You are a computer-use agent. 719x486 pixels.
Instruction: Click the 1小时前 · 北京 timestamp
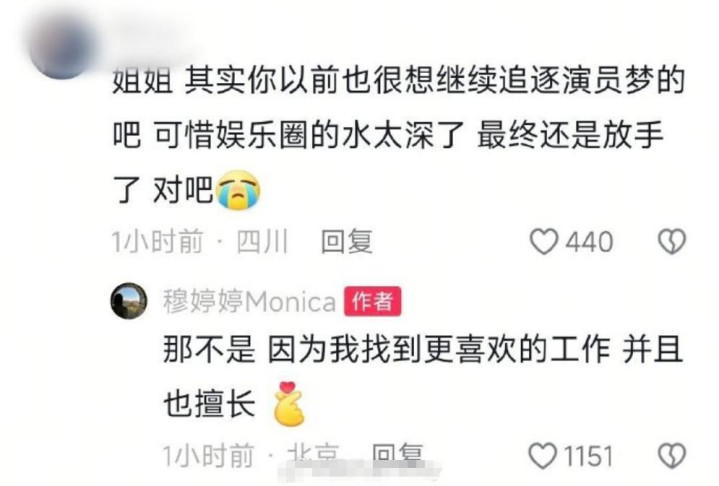[251, 455]
